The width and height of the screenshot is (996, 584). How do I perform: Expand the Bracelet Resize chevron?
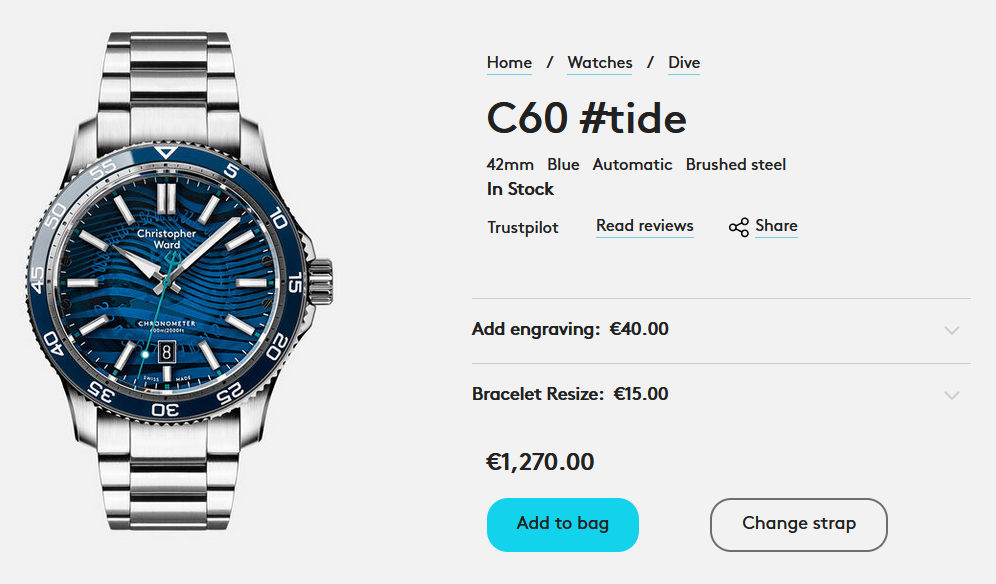[951, 395]
